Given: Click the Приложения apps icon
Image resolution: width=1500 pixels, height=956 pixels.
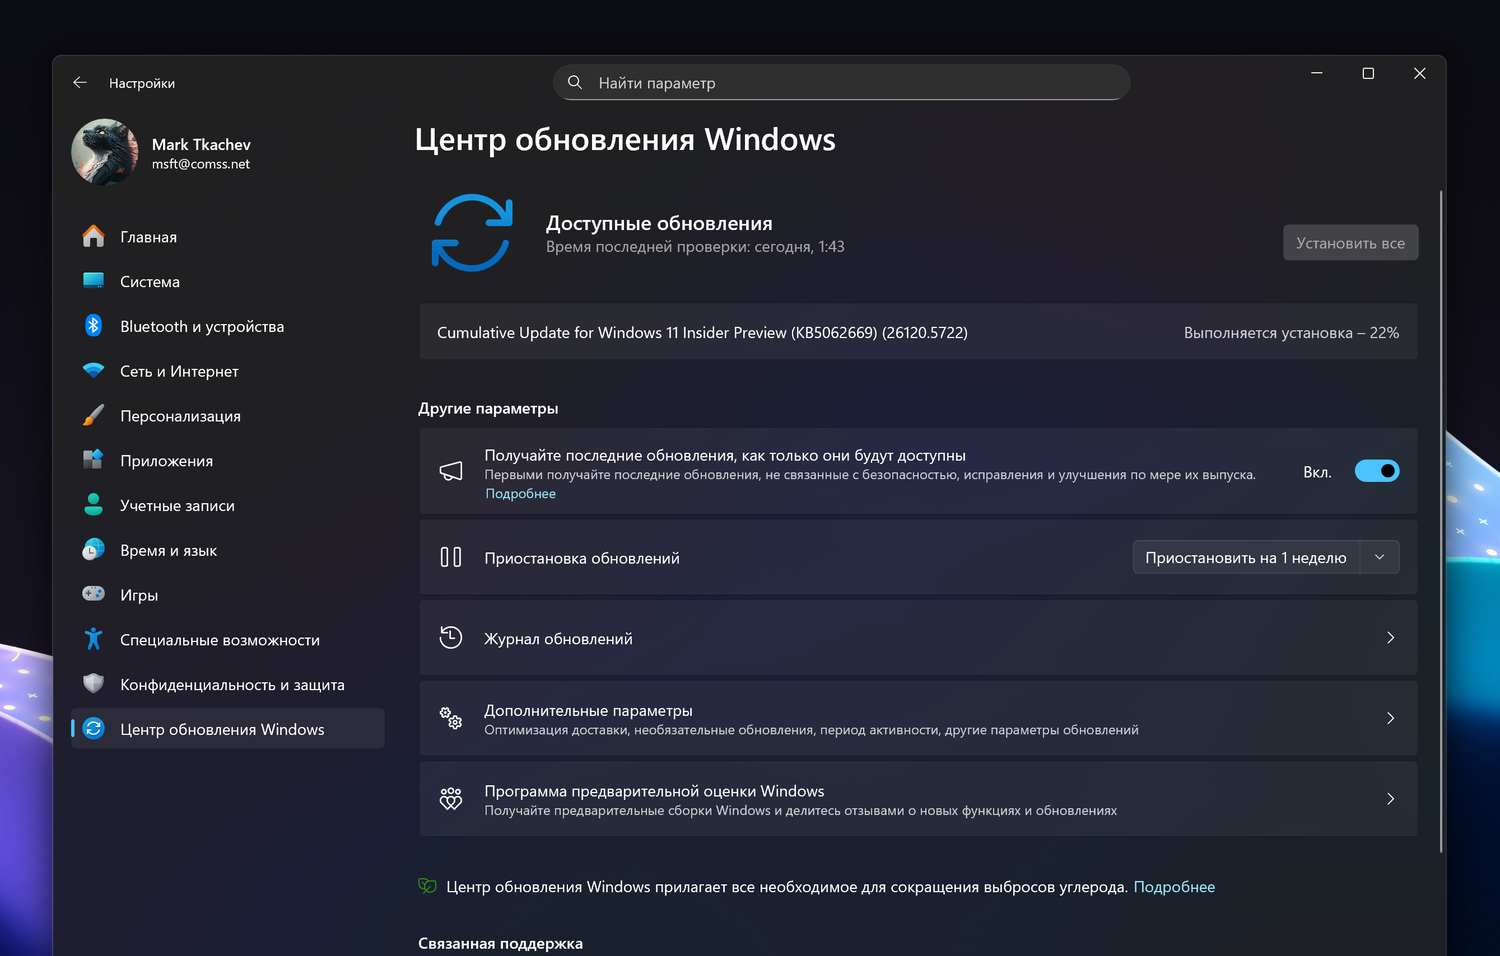Looking at the screenshot, I should [93, 460].
